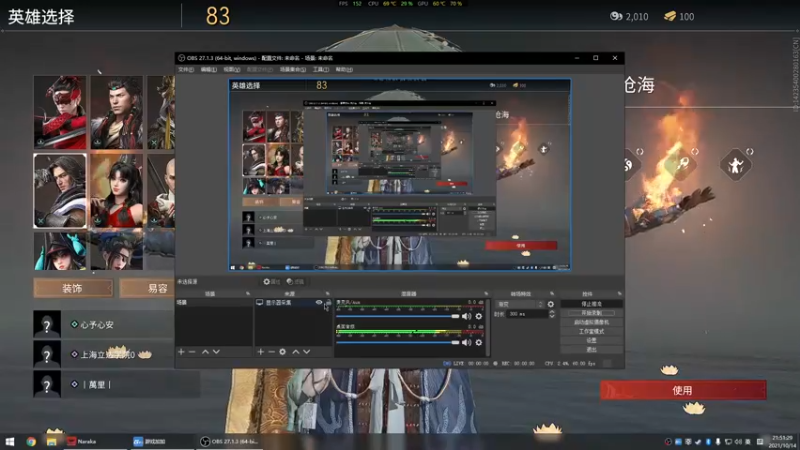Remove the scene with the minus icon
This screenshot has width=800, height=450.
192,352
